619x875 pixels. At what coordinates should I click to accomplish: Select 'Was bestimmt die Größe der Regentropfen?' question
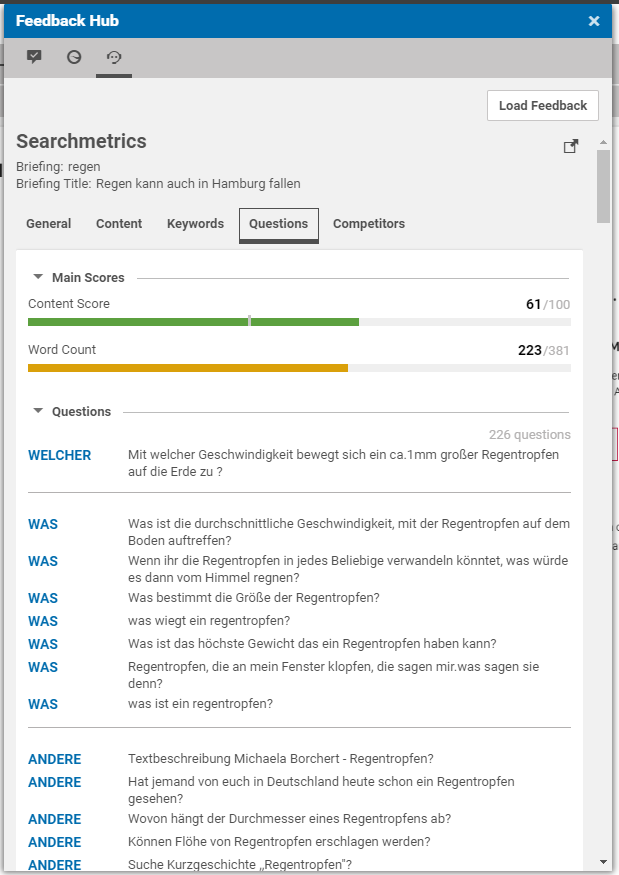pyautogui.click(x=253, y=598)
